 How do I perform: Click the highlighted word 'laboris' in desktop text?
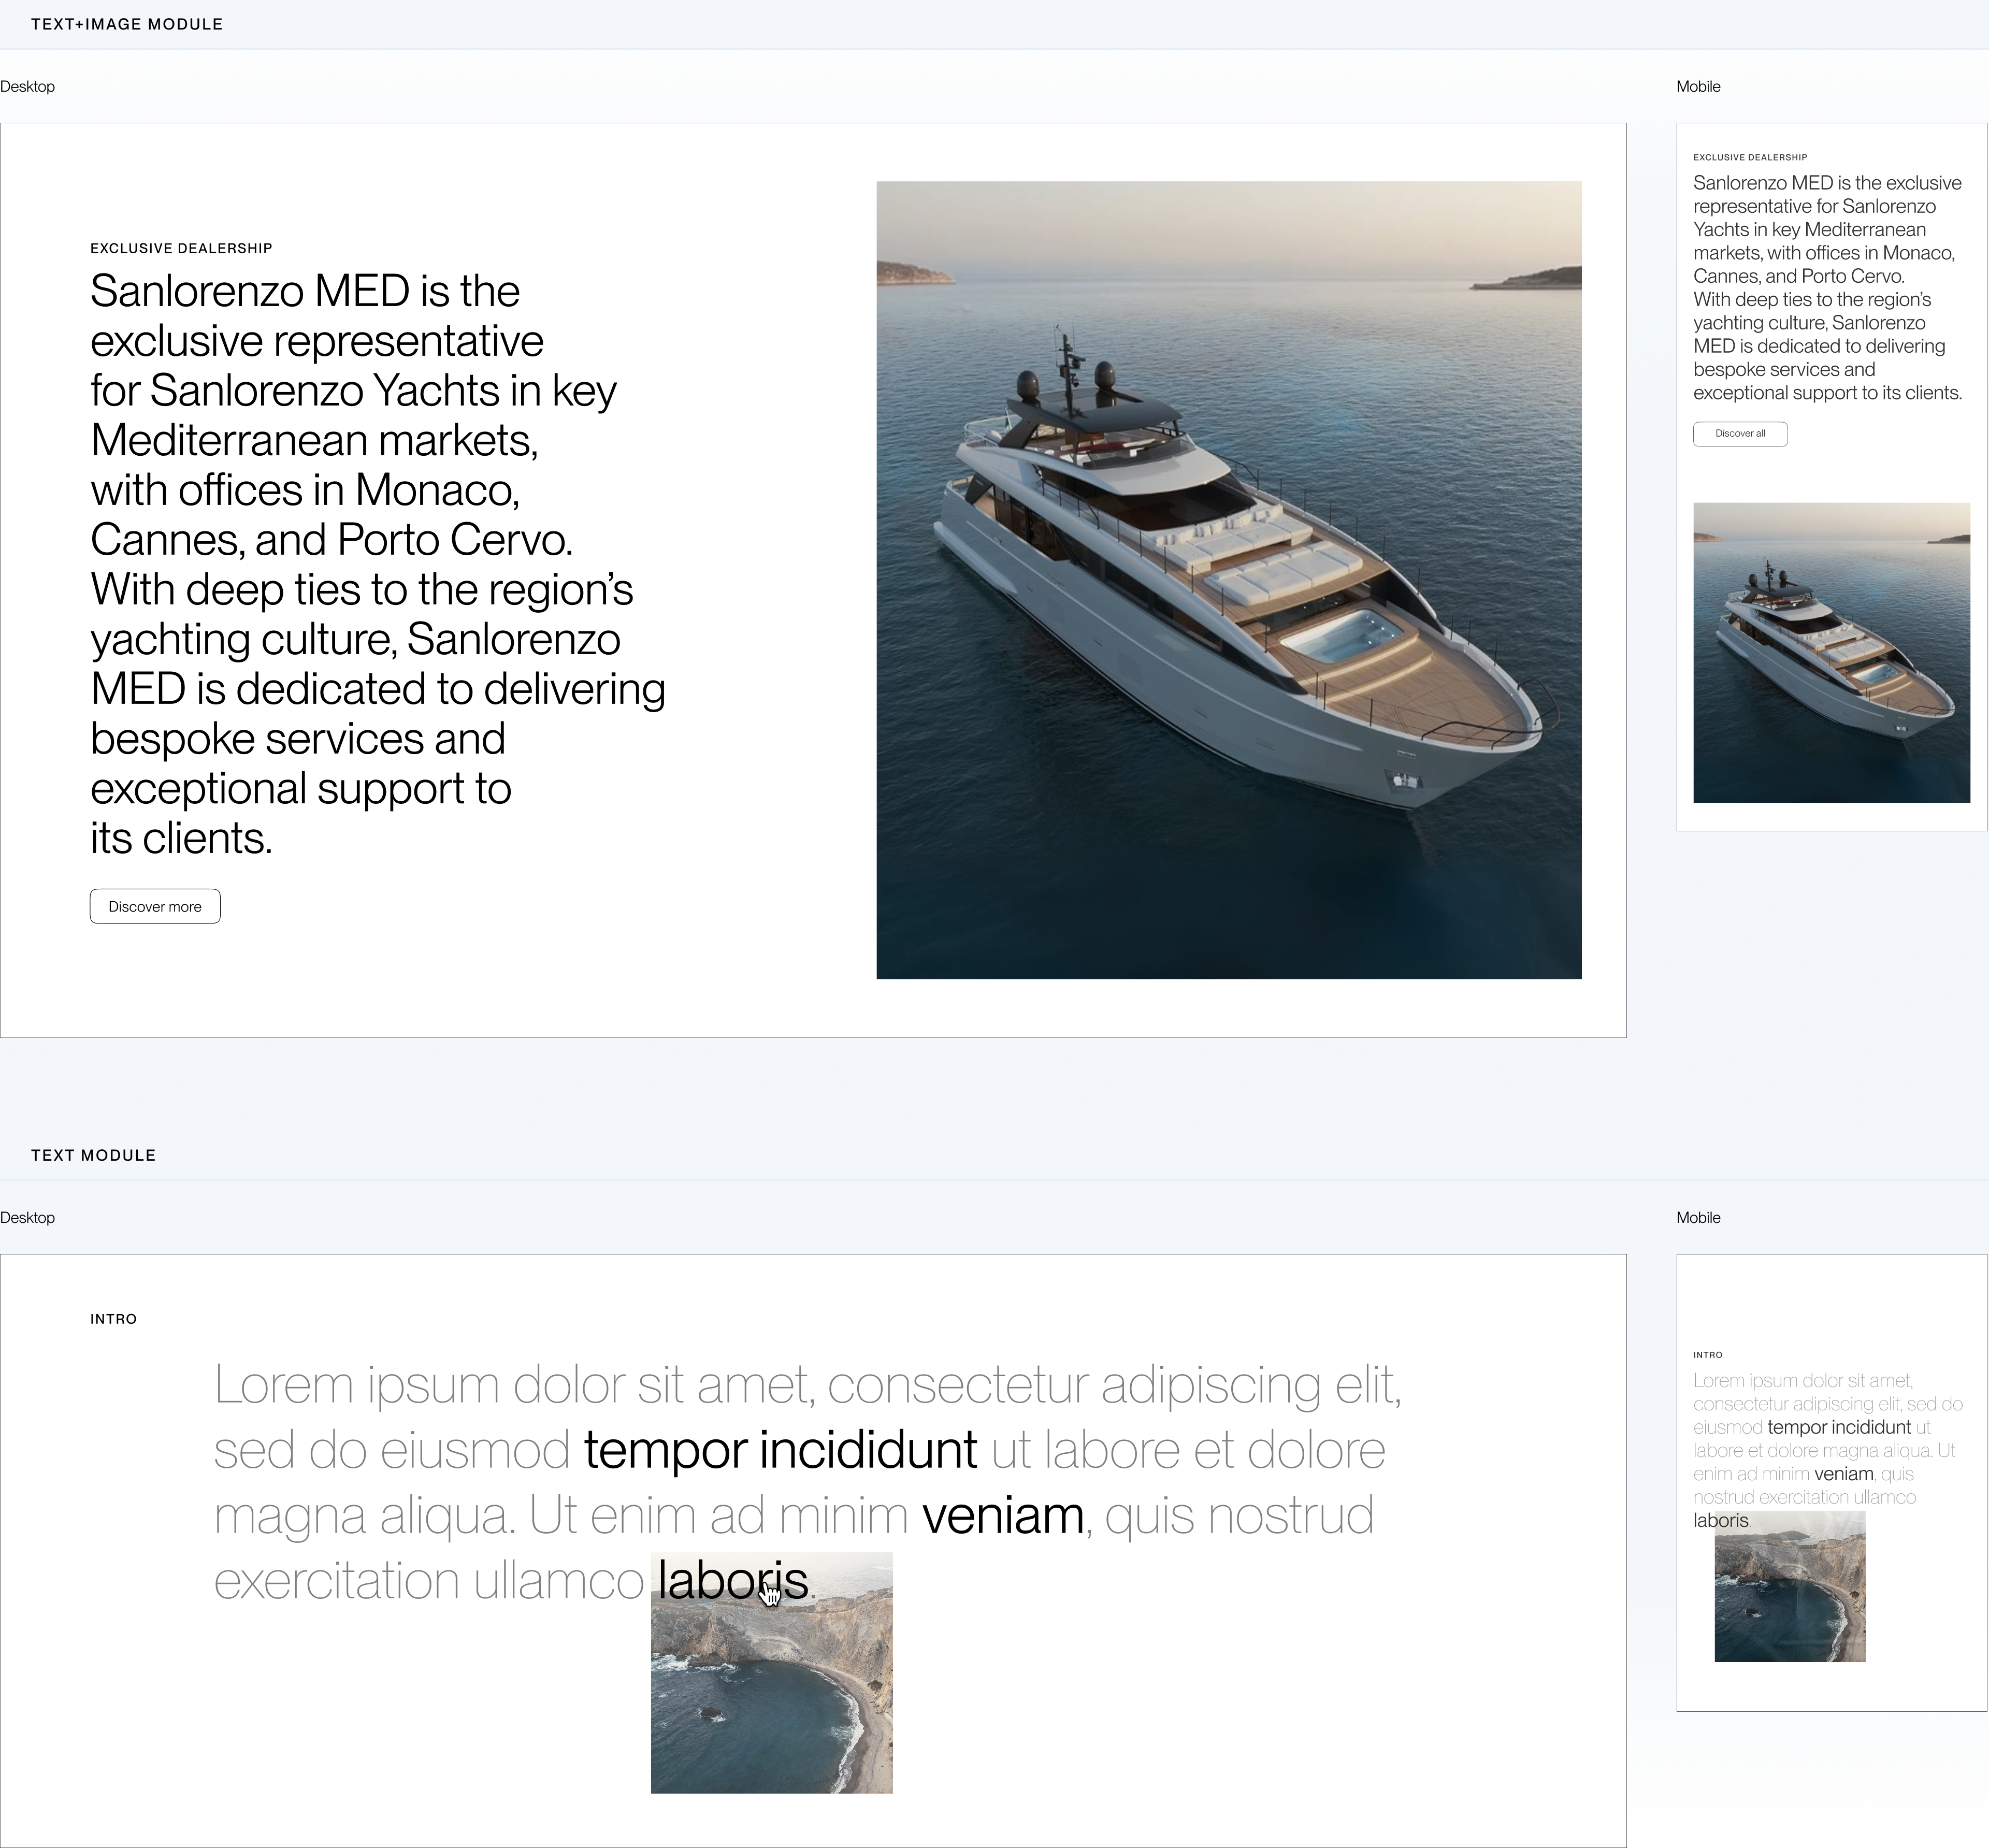pos(732,1580)
